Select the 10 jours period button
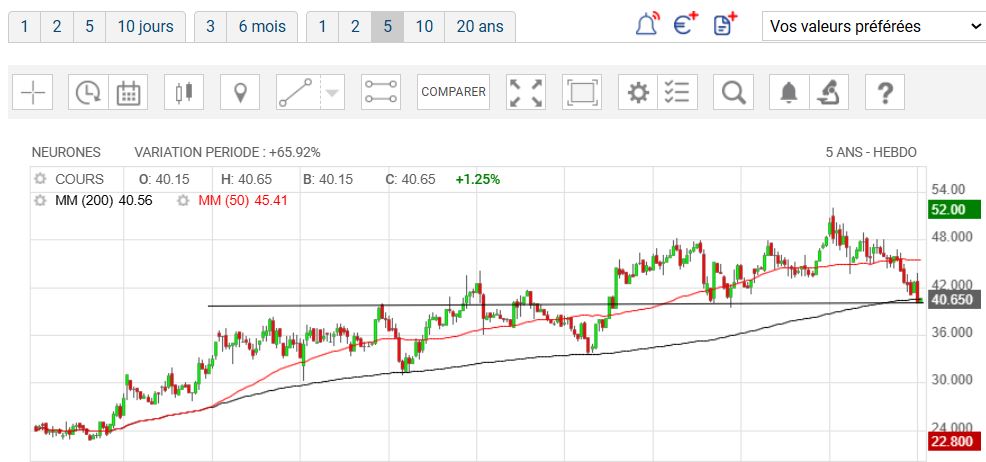This screenshot has width=986, height=462. tap(145, 27)
